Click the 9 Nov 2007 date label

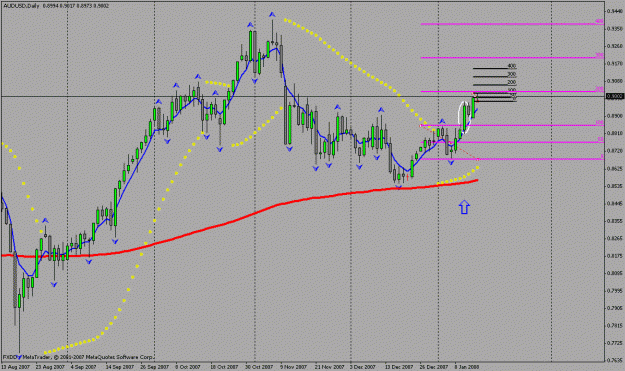click(x=293, y=367)
